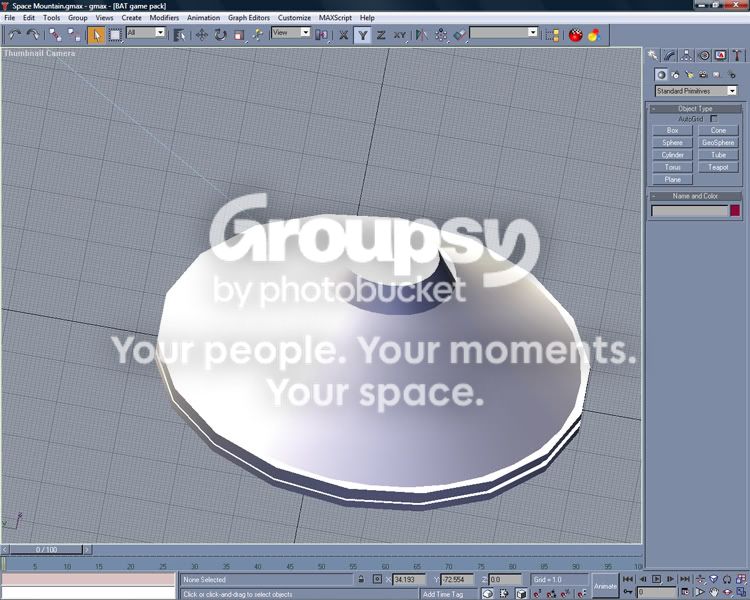Click the Plane primitive button
The image size is (750, 600).
(673, 180)
